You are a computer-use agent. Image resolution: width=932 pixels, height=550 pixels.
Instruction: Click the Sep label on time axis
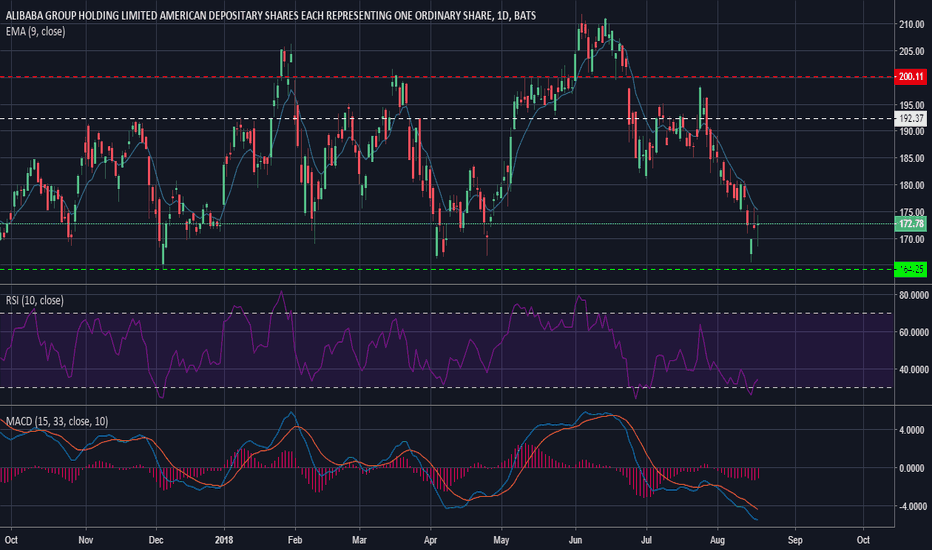pos(795,540)
